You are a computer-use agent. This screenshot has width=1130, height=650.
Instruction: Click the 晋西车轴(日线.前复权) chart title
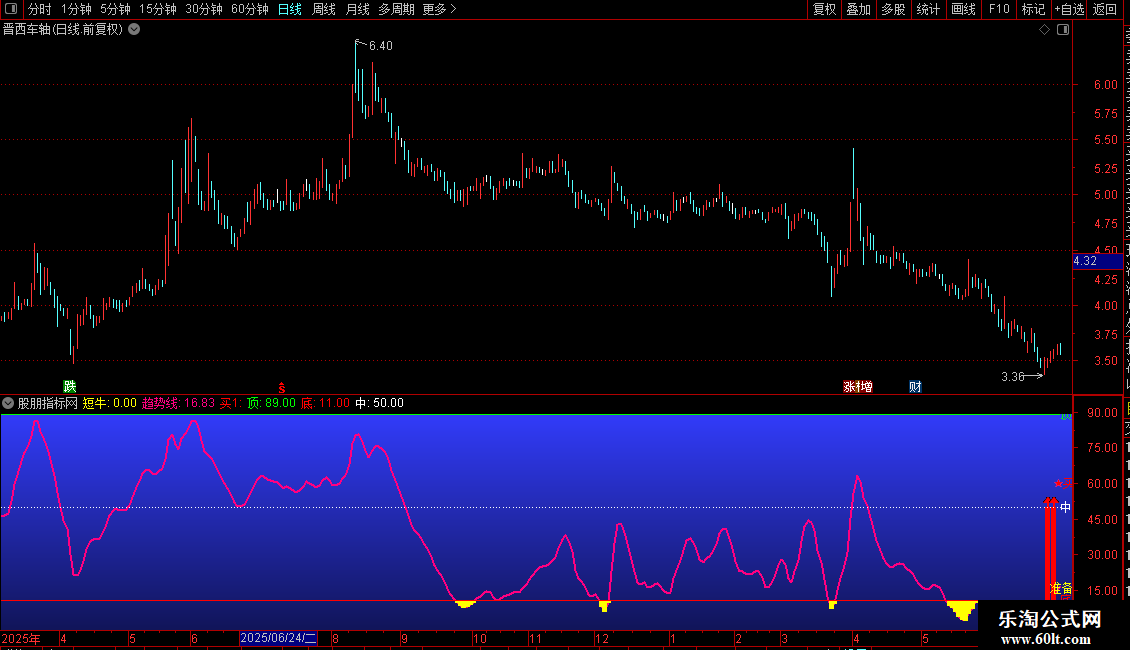[x=63, y=30]
